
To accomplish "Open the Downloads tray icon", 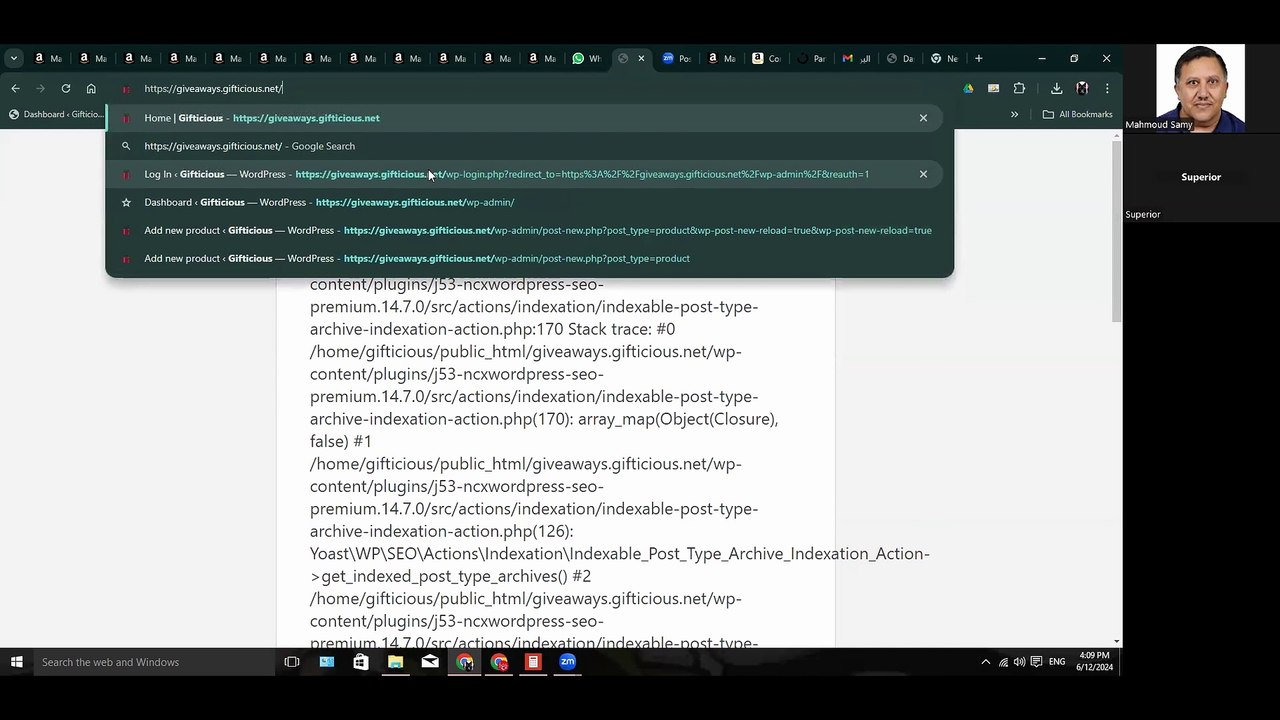I will (1056, 88).
